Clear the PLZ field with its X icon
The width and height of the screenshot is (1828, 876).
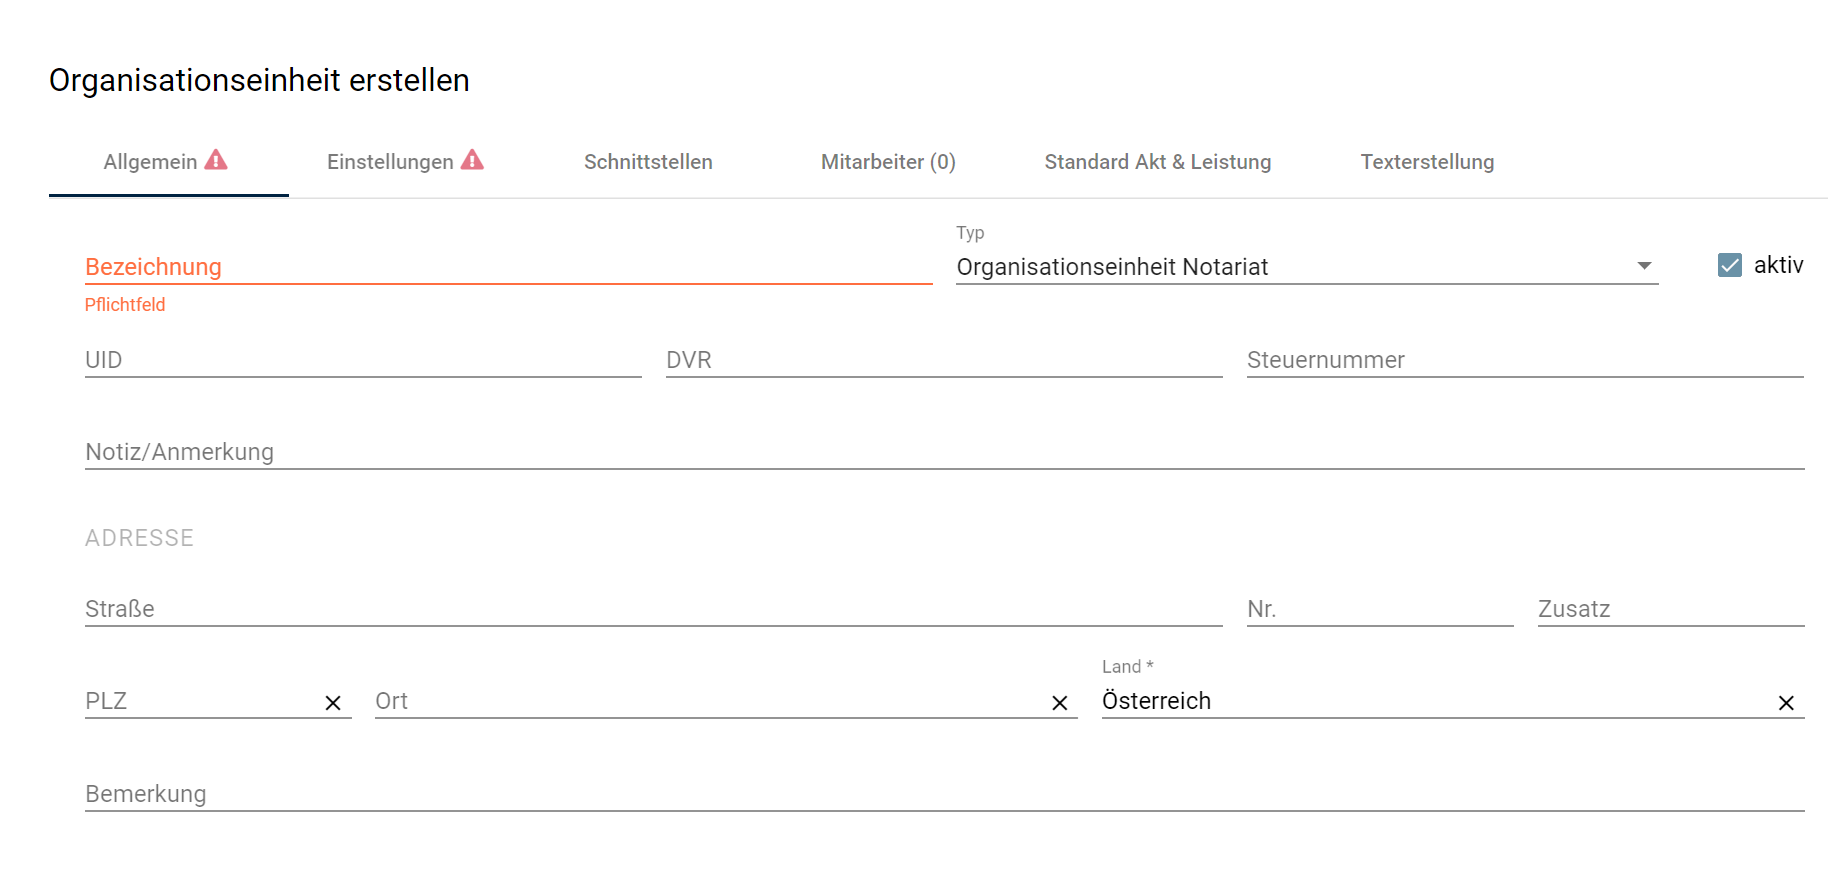point(333,703)
